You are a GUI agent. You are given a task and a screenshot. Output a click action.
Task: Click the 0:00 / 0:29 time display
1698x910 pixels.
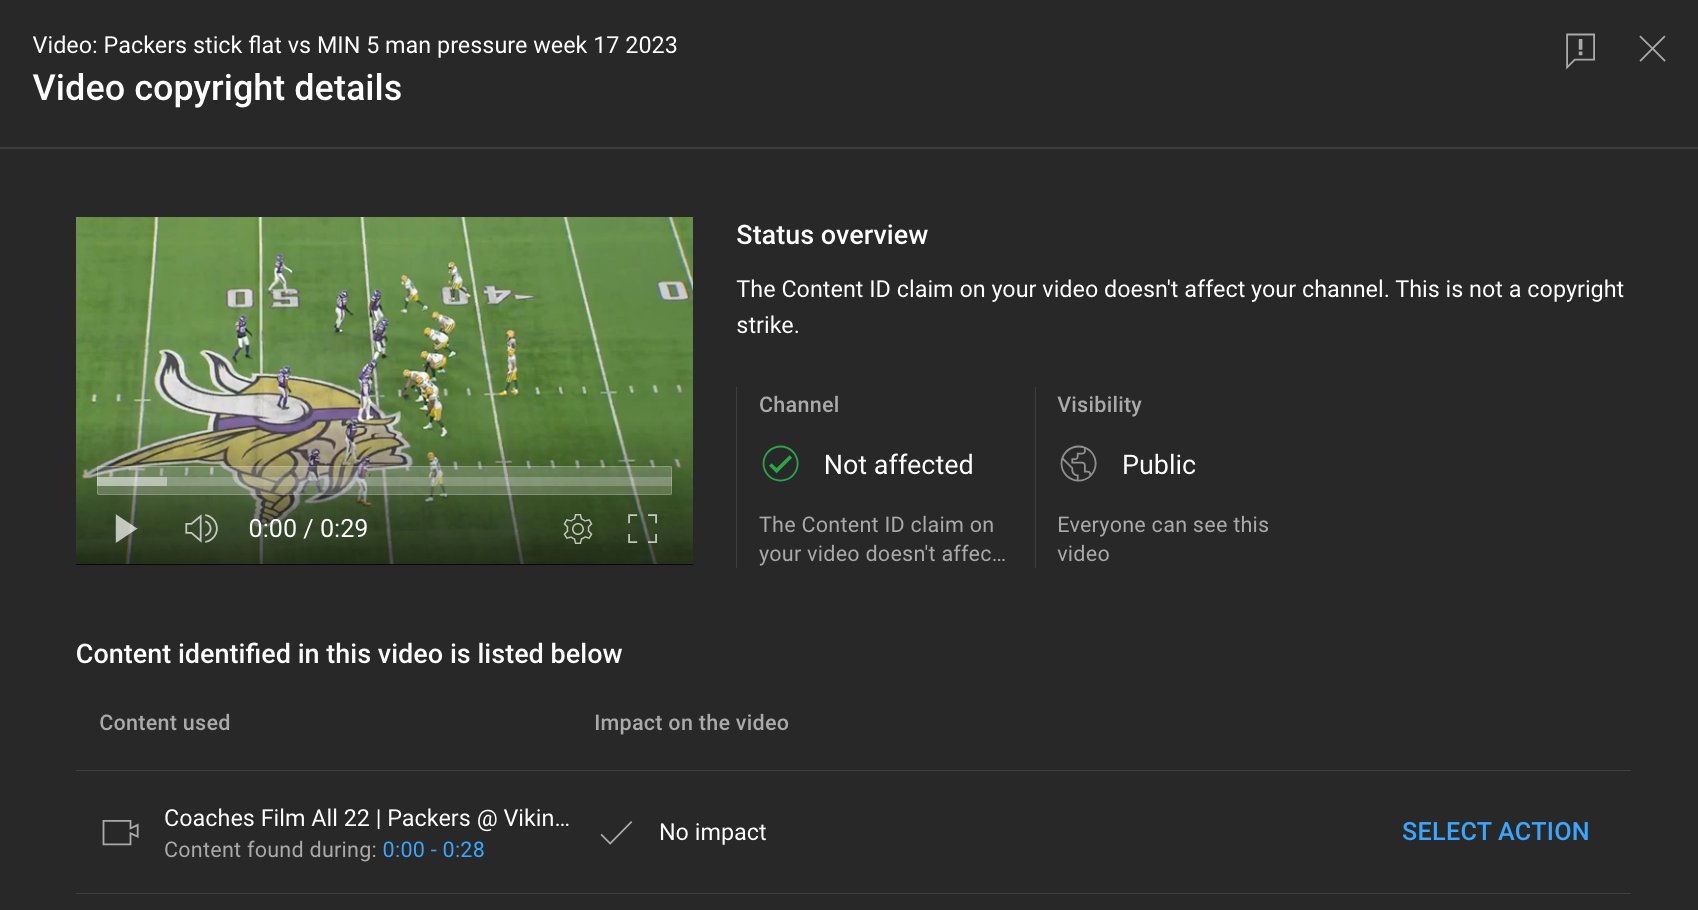coord(308,528)
